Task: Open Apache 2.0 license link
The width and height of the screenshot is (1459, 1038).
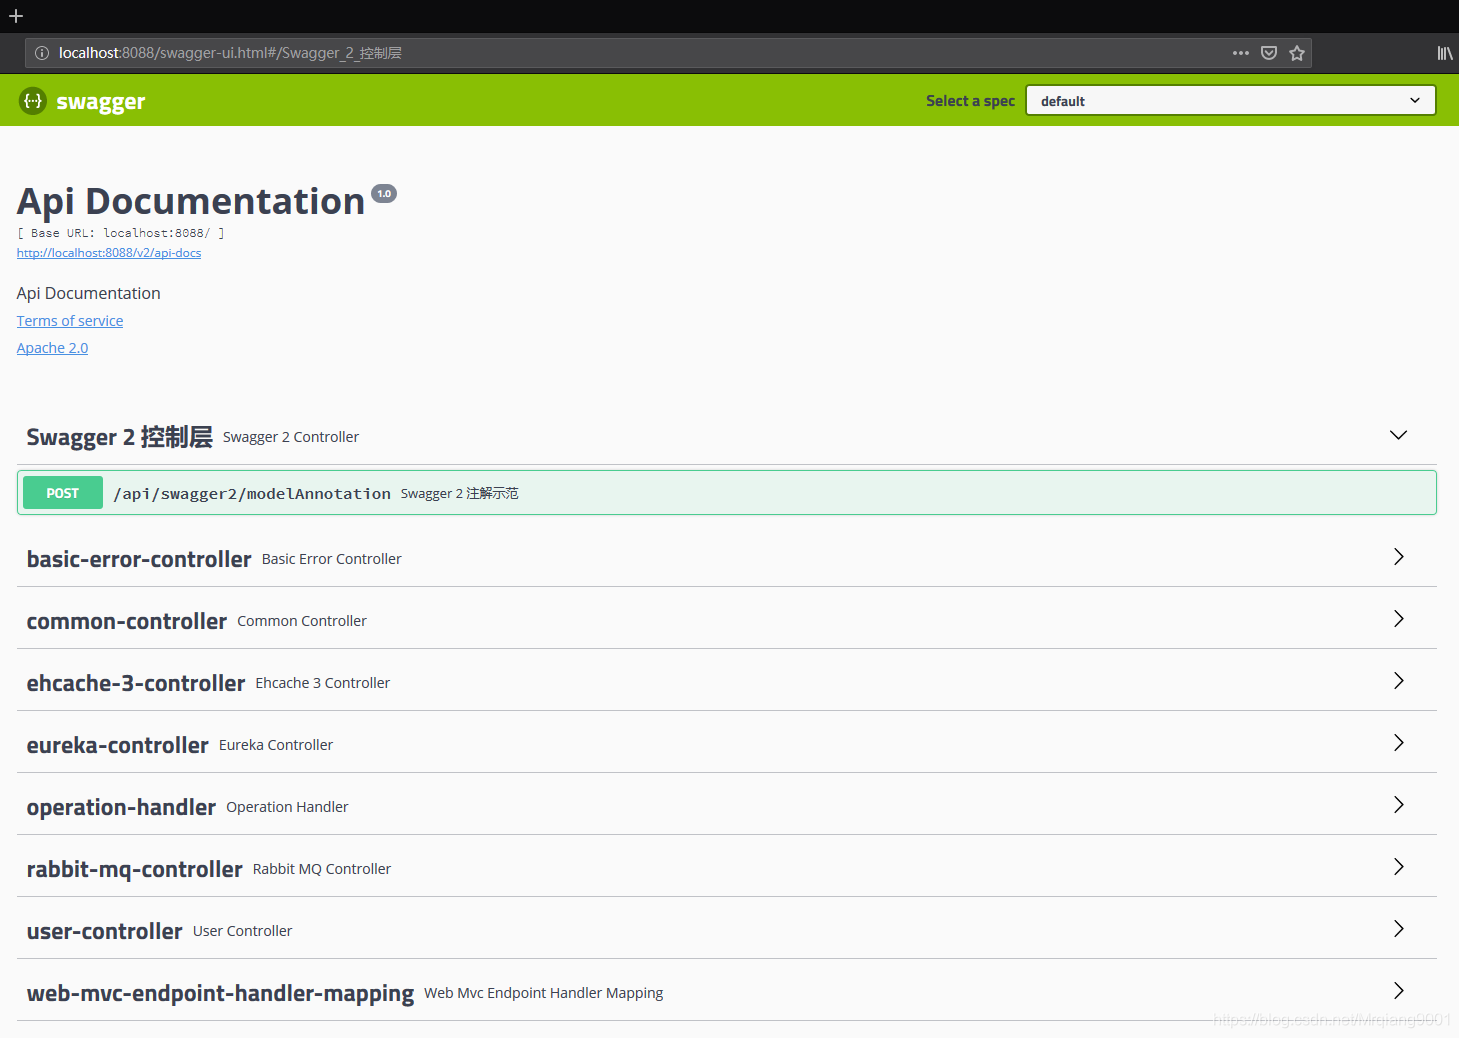Action: coord(52,348)
